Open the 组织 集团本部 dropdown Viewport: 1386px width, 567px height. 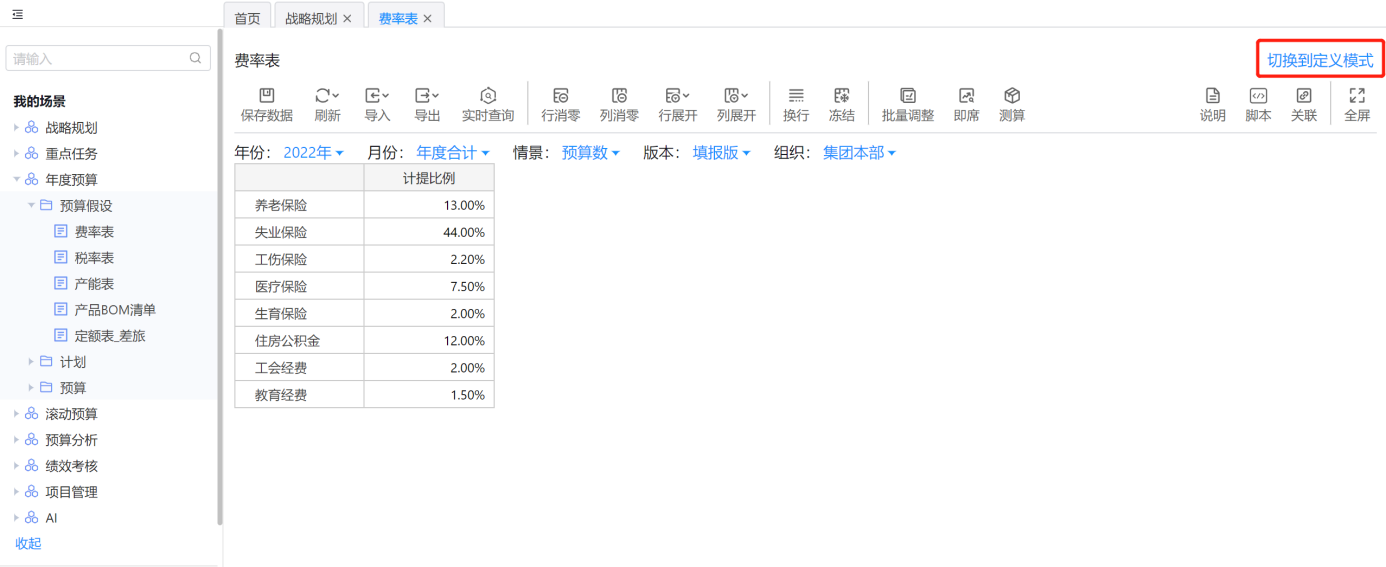(x=859, y=153)
